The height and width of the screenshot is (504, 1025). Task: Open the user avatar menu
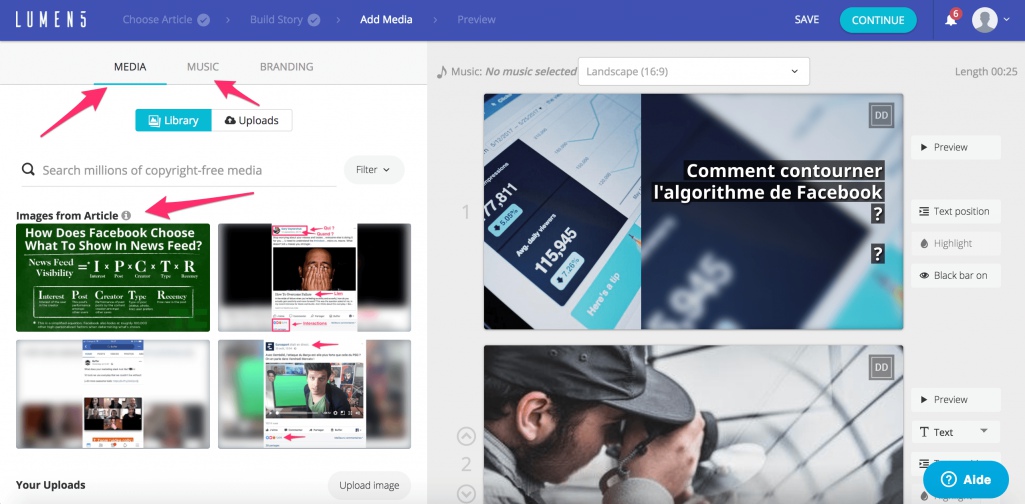pos(984,20)
